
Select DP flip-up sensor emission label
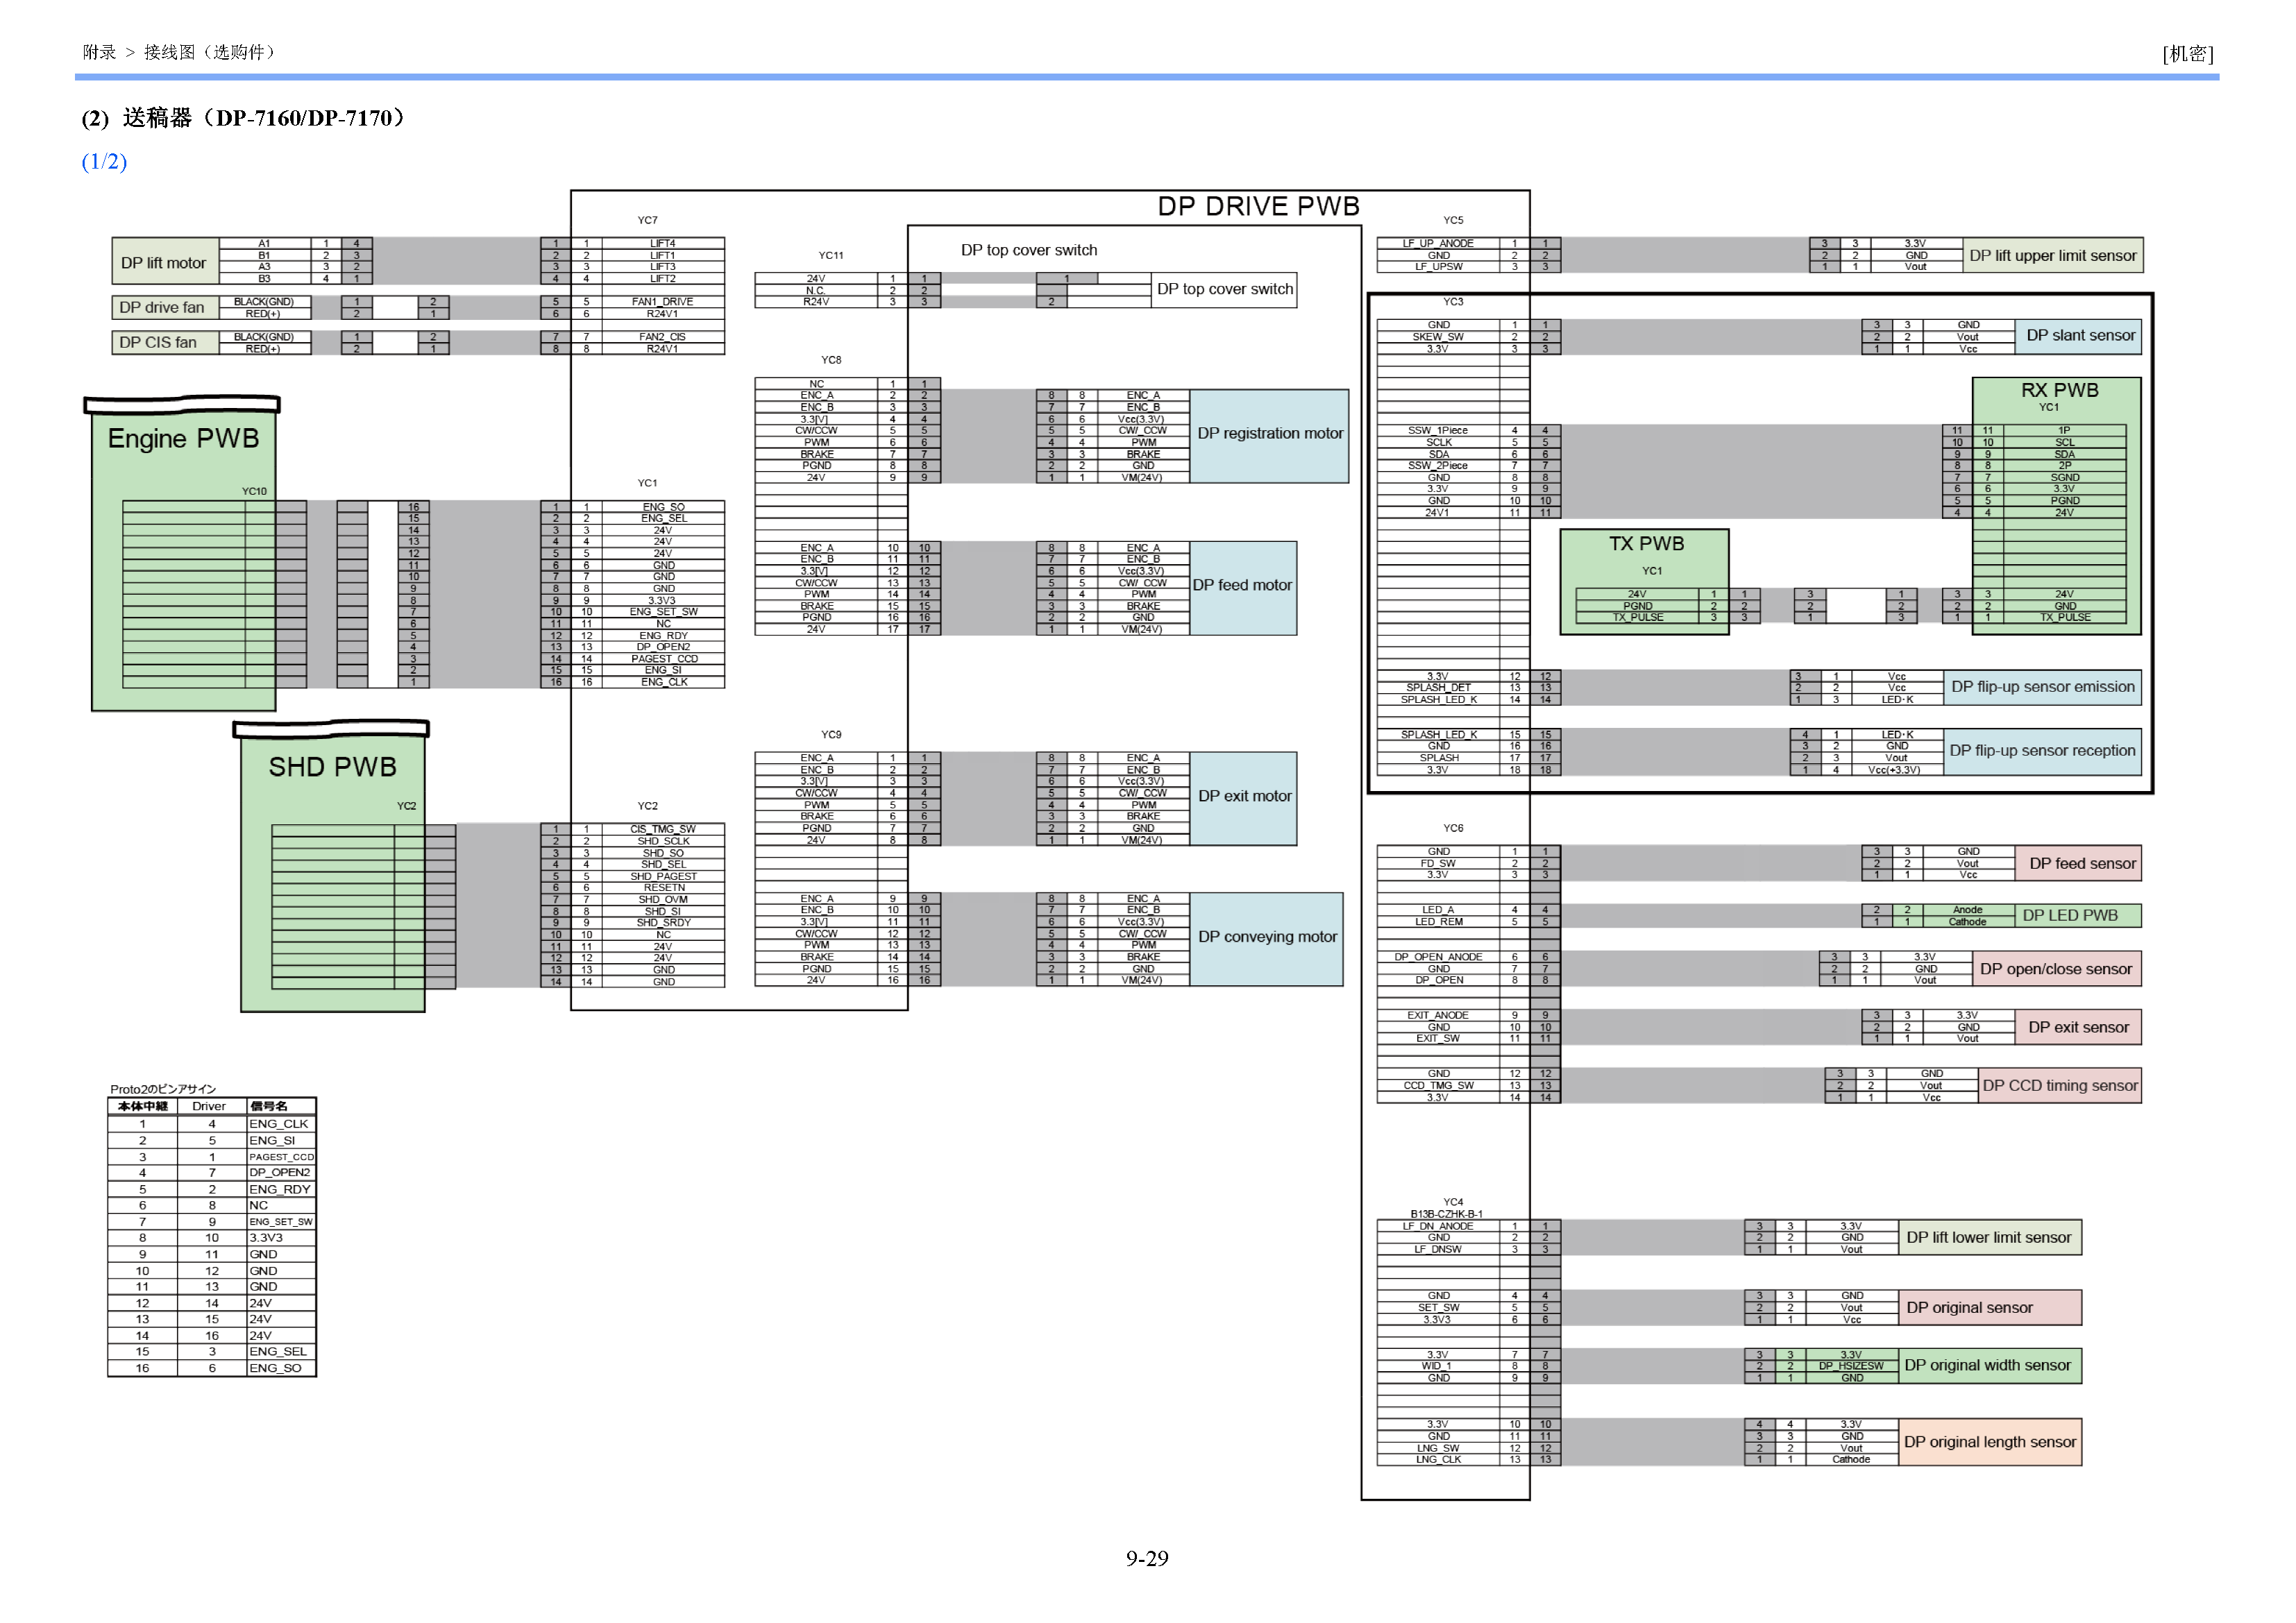[2042, 687]
